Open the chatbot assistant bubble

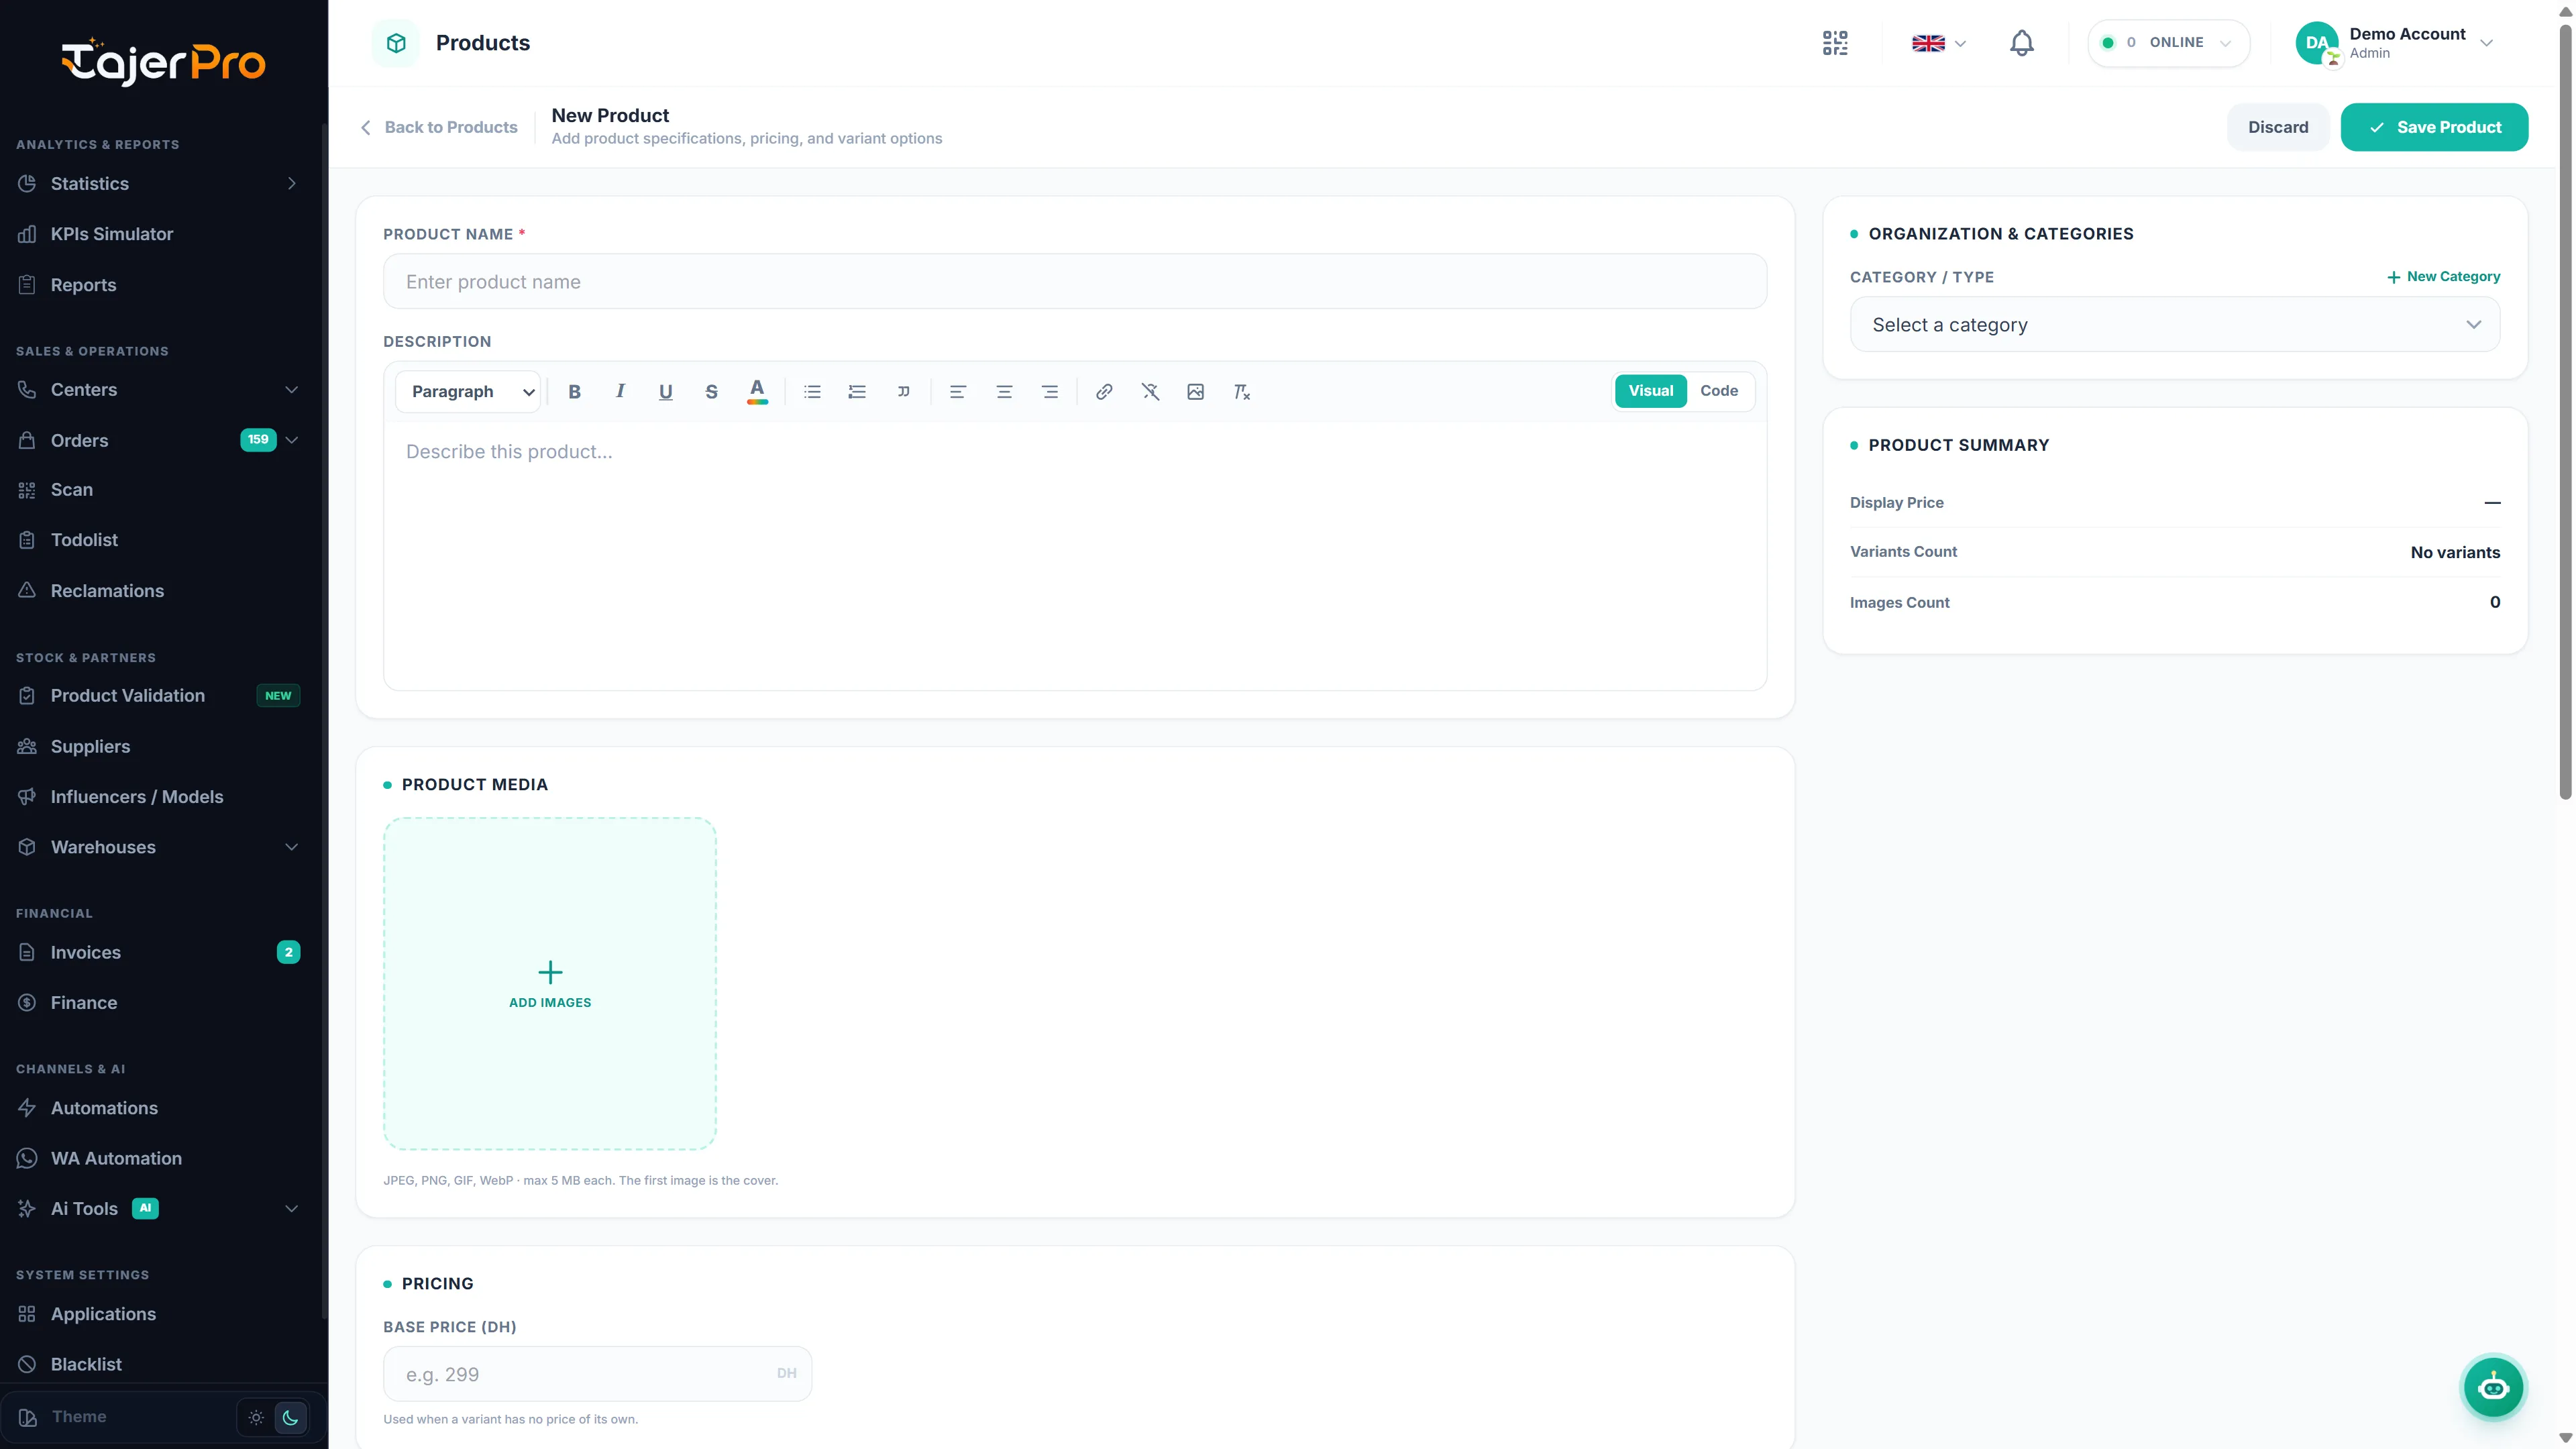(x=2493, y=1387)
